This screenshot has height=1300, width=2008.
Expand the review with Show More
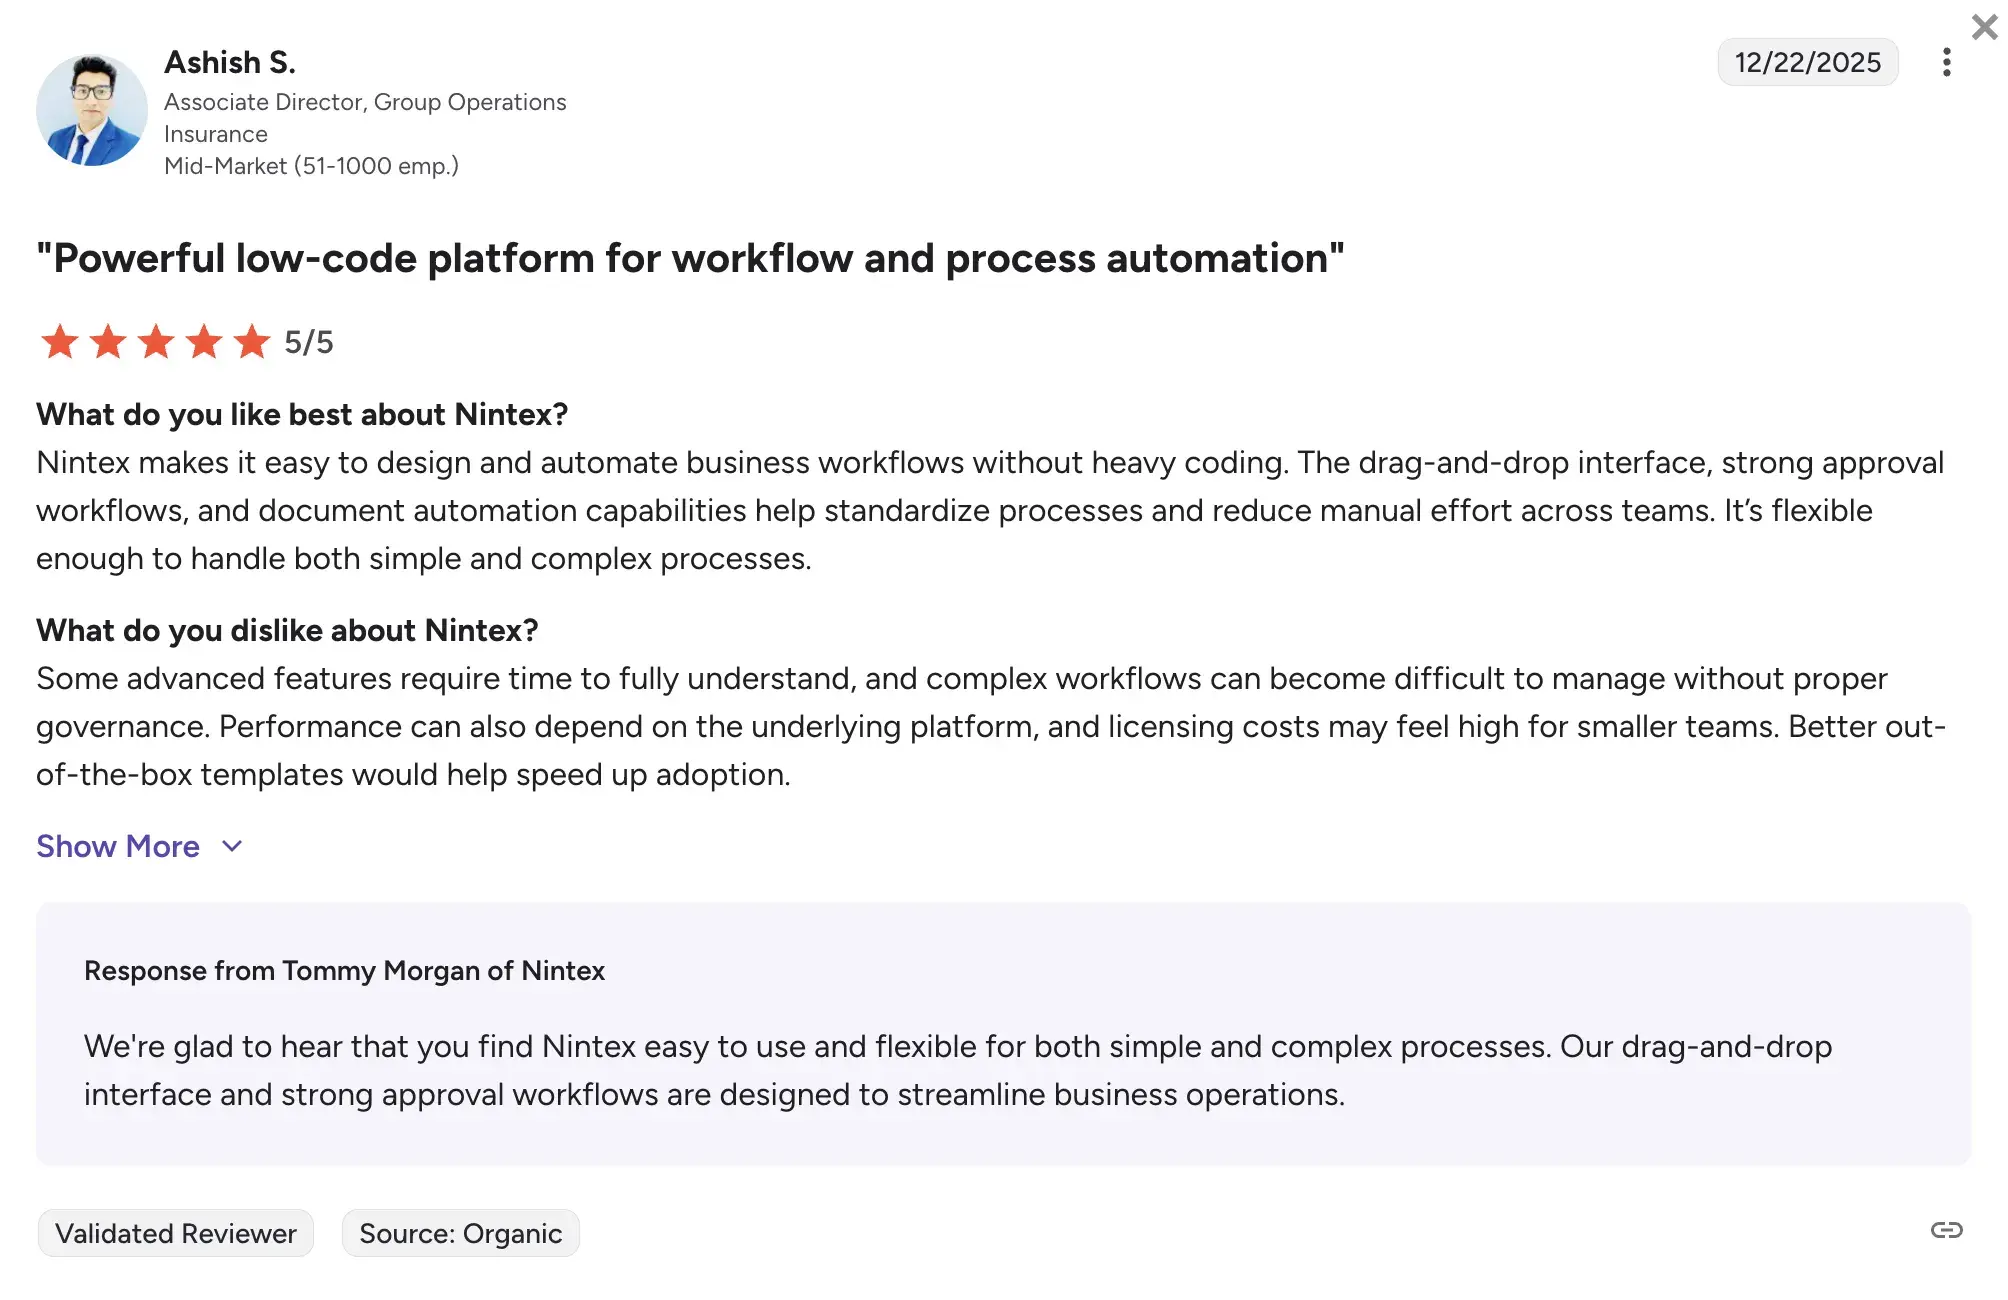pyautogui.click(x=117, y=846)
